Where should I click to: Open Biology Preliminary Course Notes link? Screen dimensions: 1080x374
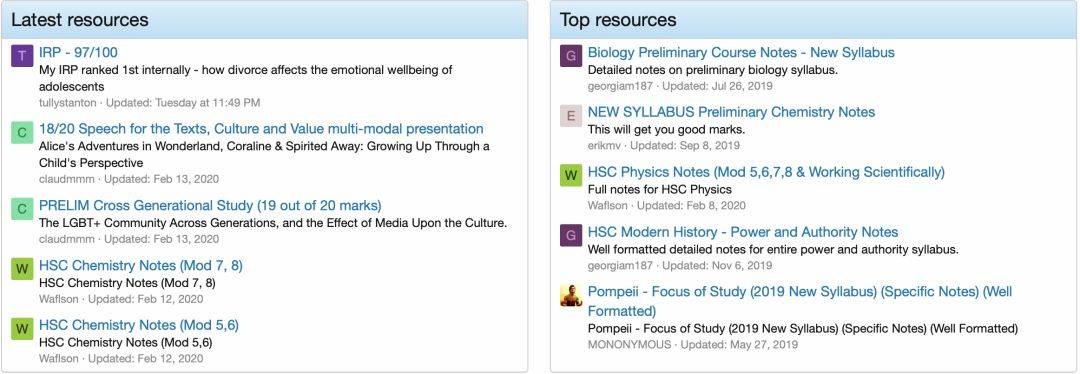[741, 52]
